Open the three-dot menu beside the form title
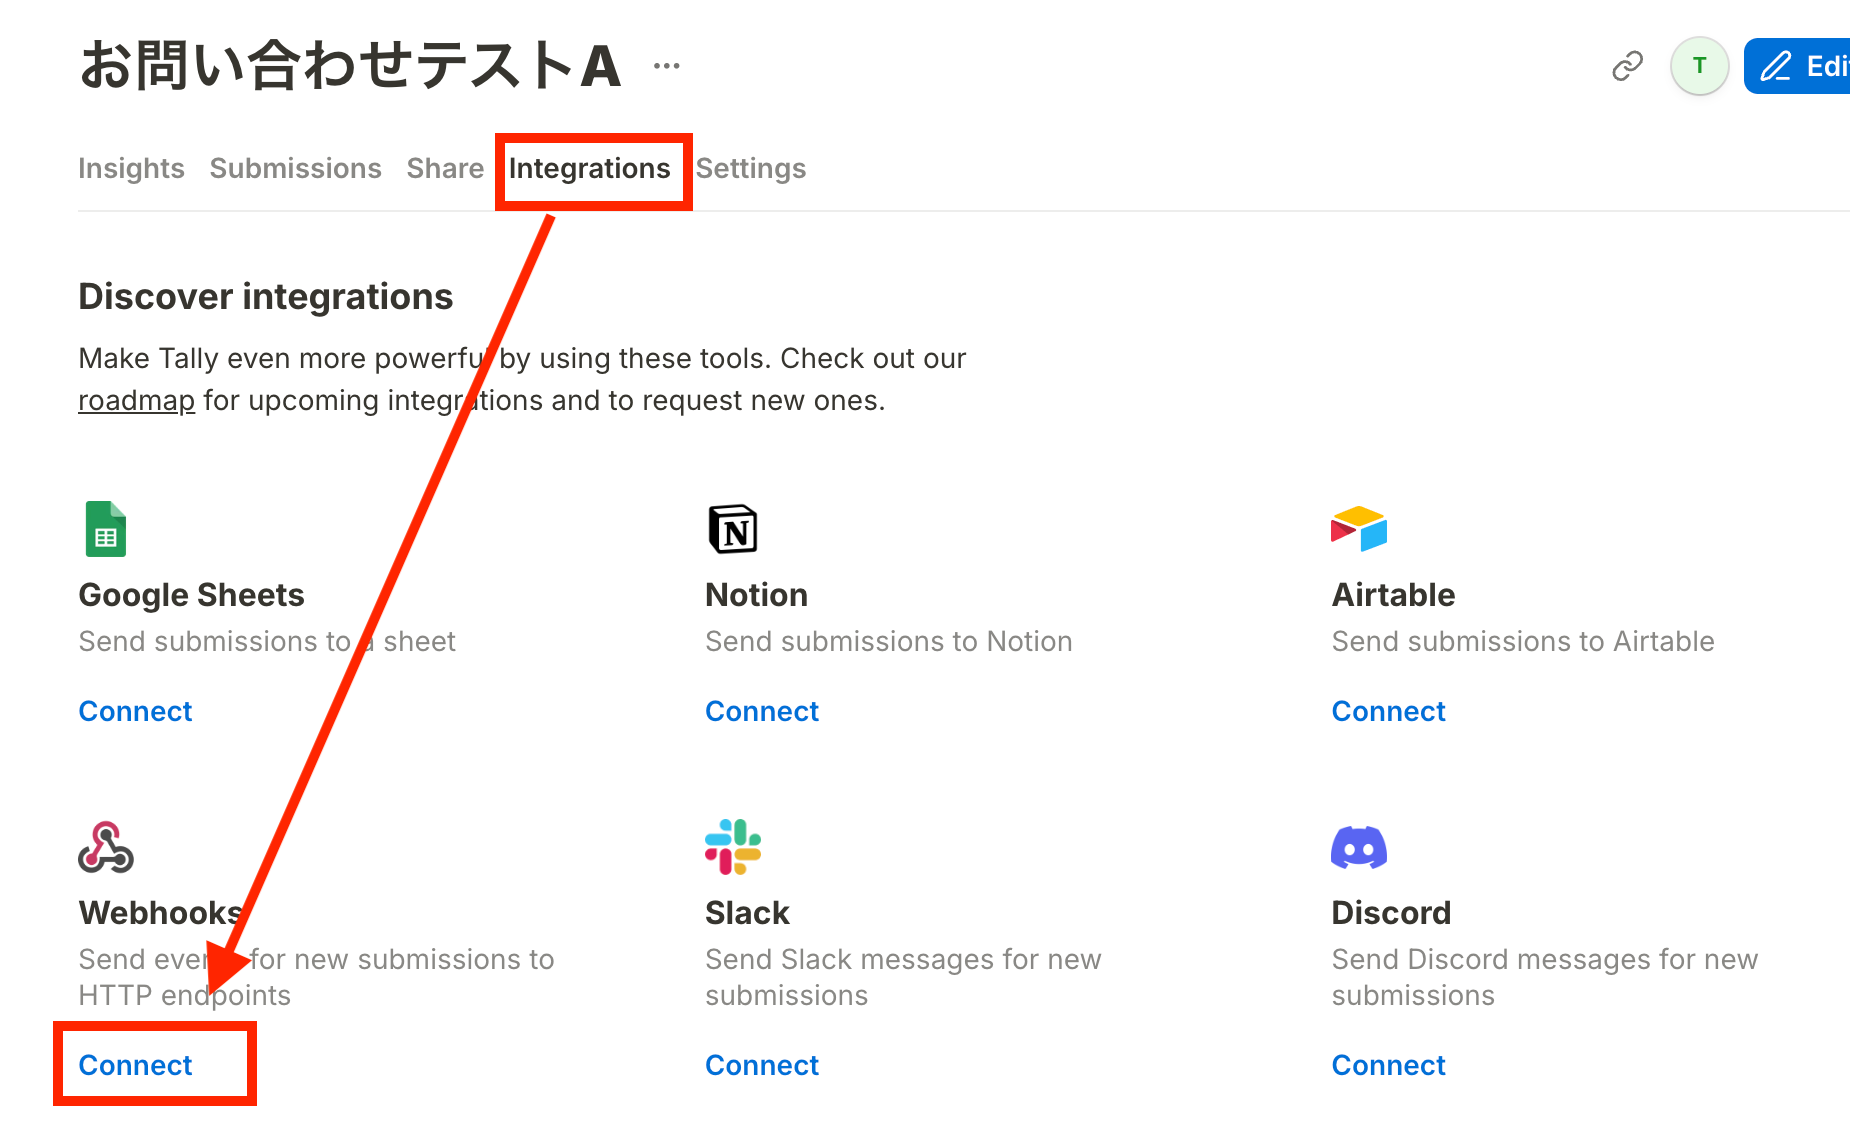The height and width of the screenshot is (1134, 1850). click(x=666, y=66)
